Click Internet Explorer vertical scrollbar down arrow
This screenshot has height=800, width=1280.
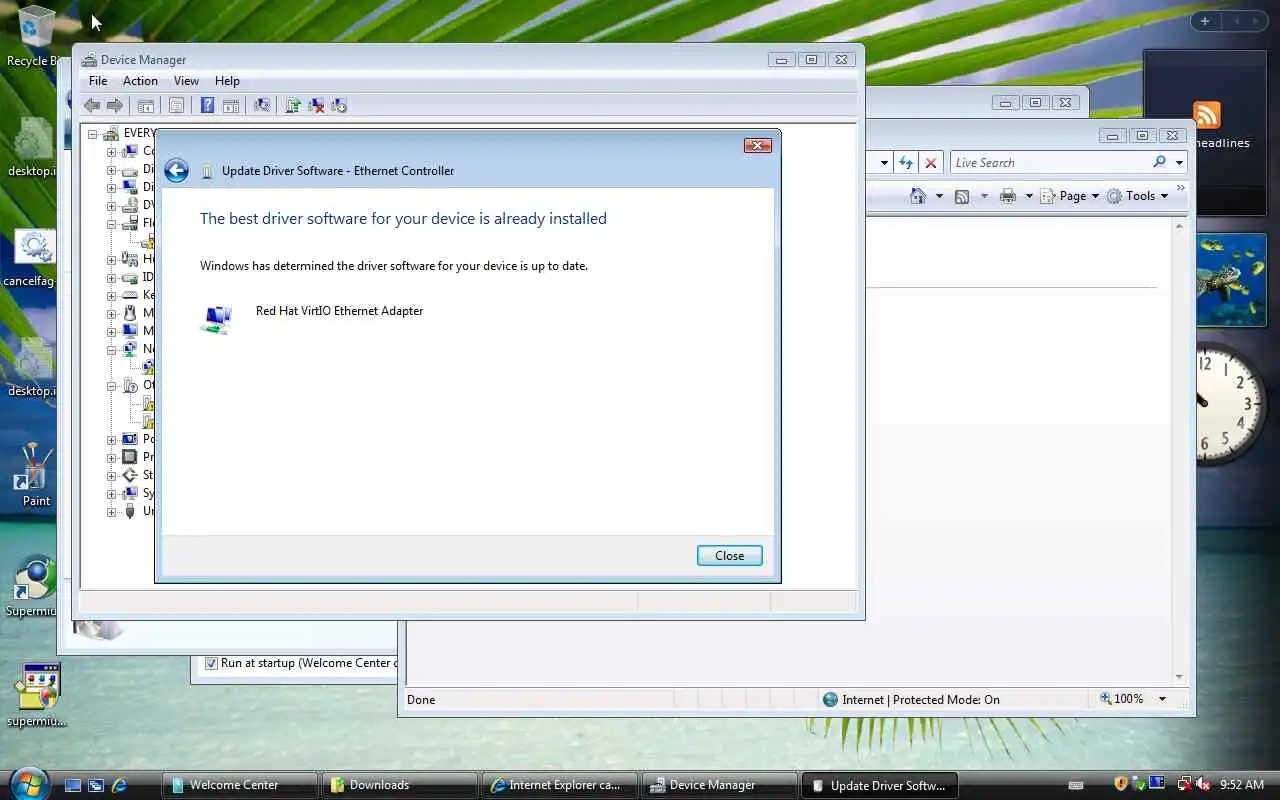click(x=1179, y=677)
